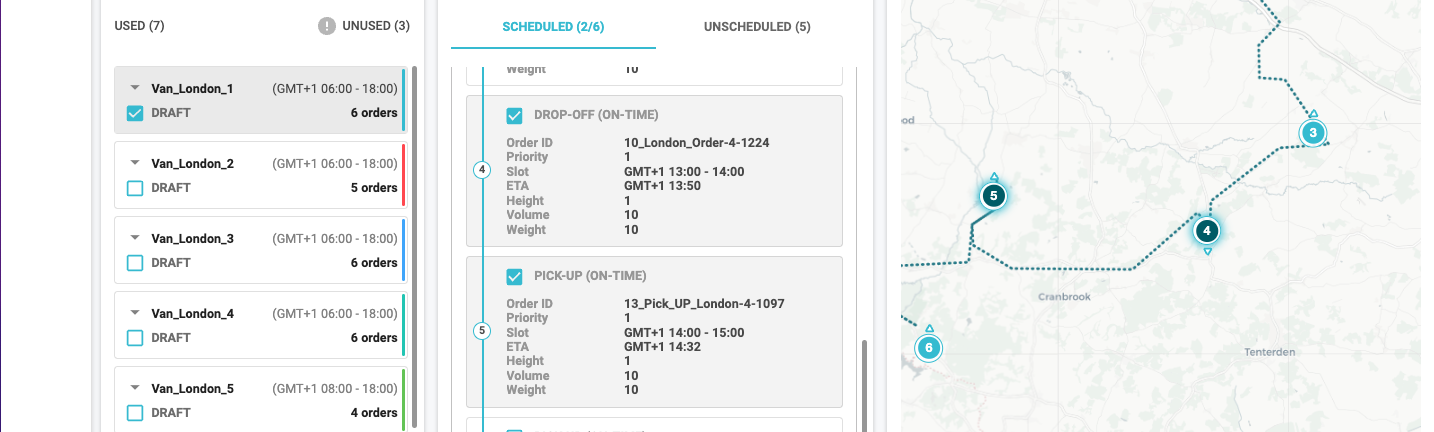Open the Scheduled (2/6) tab
Image resolution: width=1434 pixels, height=432 pixels.
tap(552, 26)
